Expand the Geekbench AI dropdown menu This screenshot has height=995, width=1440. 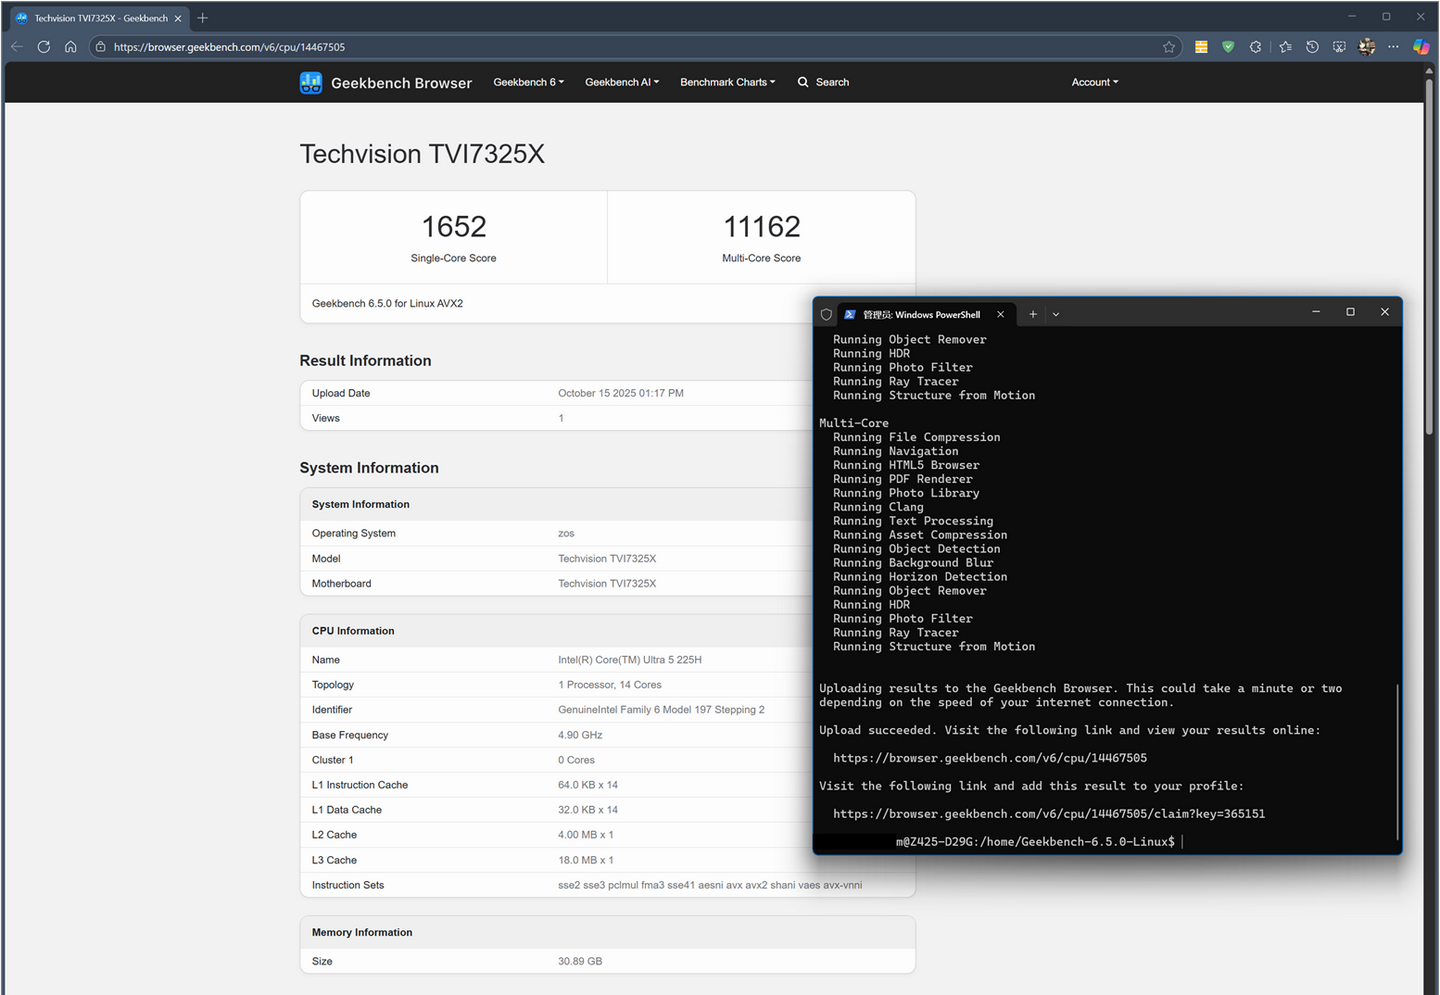click(621, 83)
